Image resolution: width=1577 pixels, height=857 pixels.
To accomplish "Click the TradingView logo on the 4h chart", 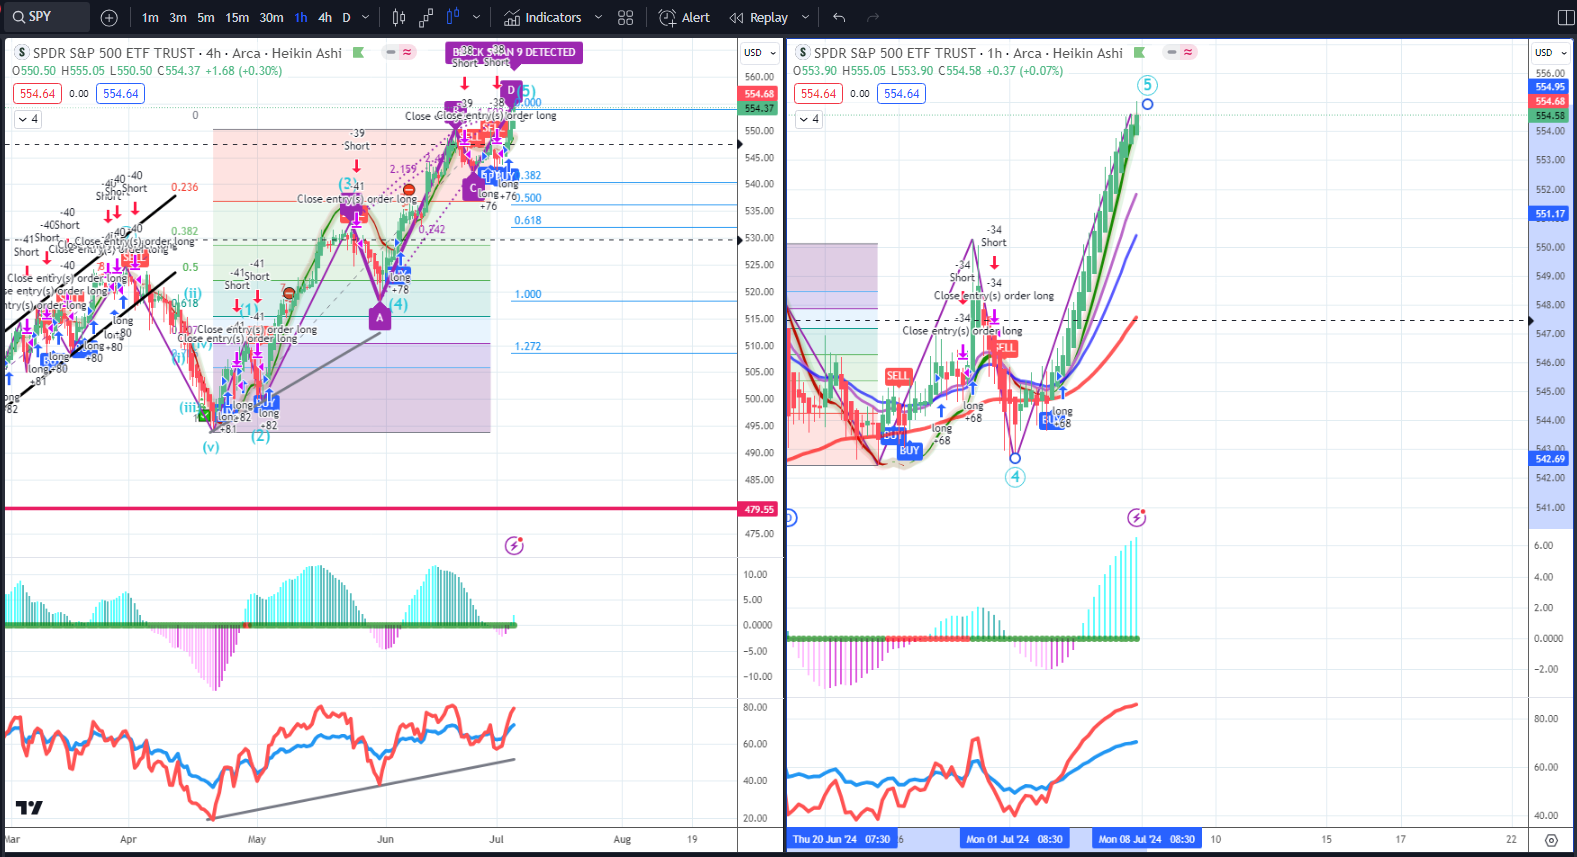I will click(29, 808).
